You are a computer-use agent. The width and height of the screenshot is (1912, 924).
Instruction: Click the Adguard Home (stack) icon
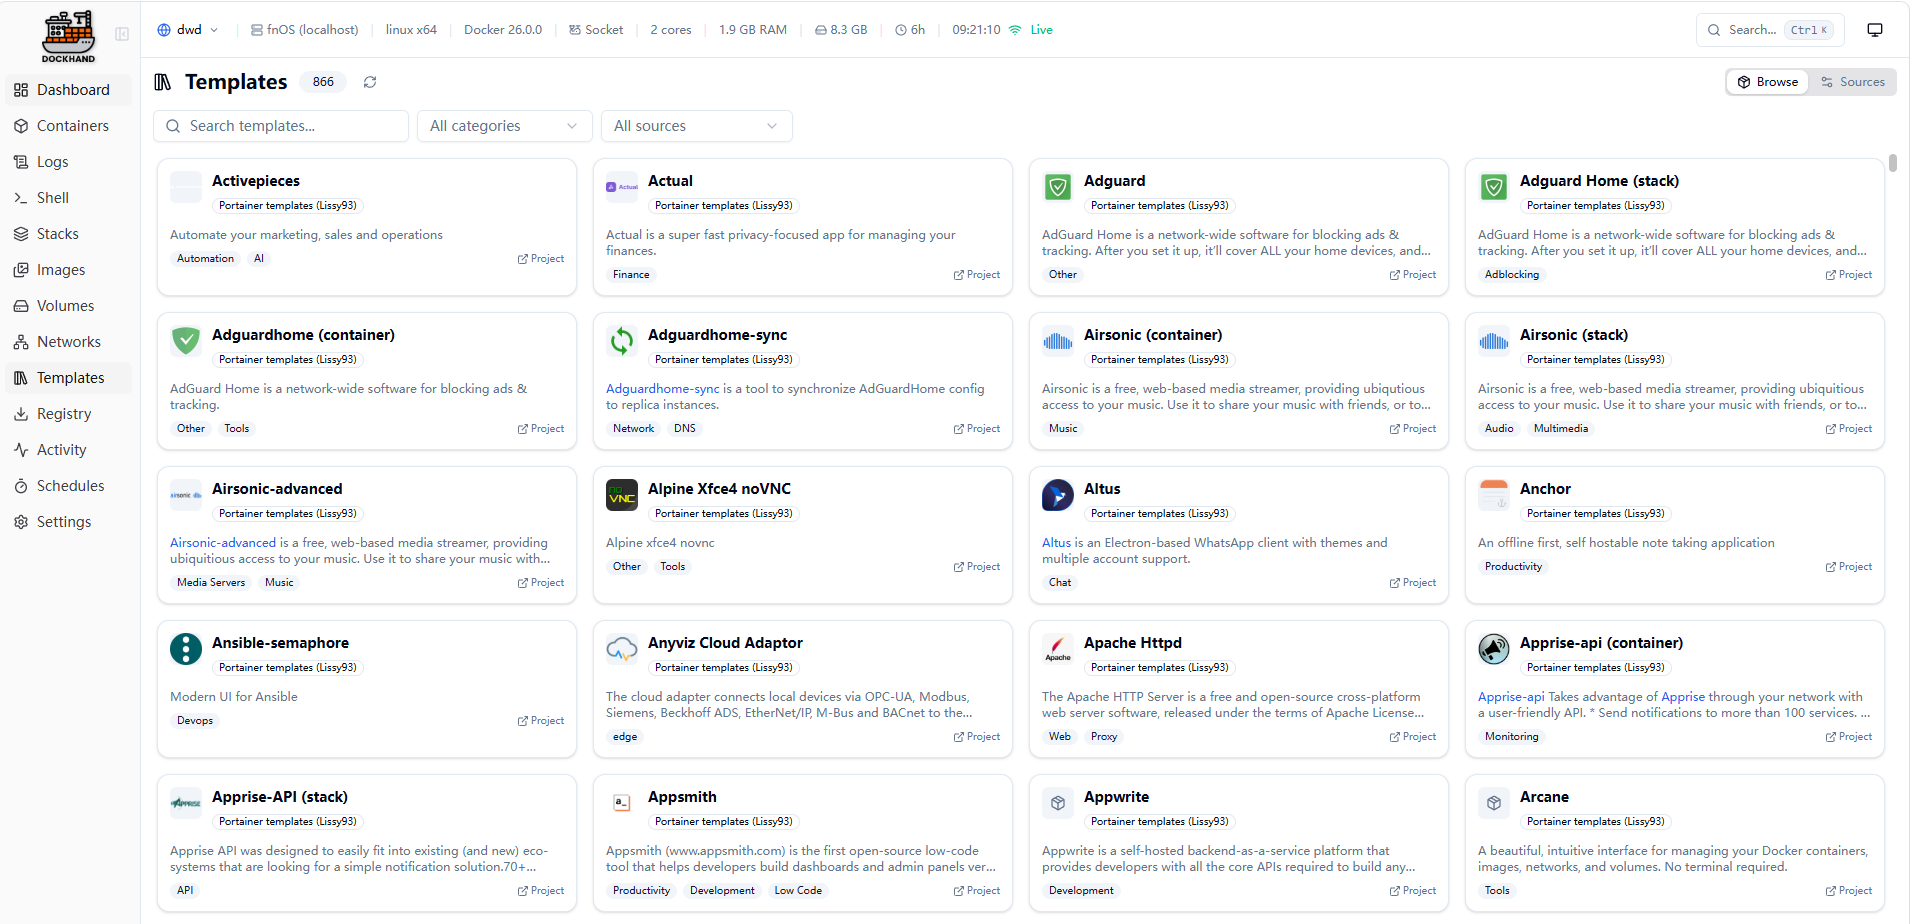(1494, 187)
